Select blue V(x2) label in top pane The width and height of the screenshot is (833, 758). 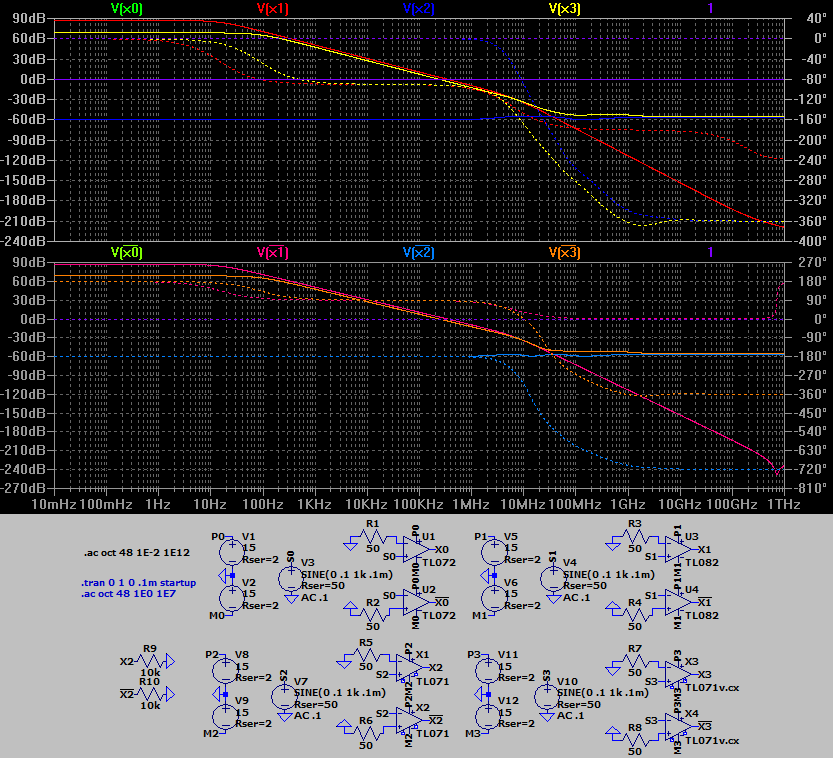coord(419,8)
